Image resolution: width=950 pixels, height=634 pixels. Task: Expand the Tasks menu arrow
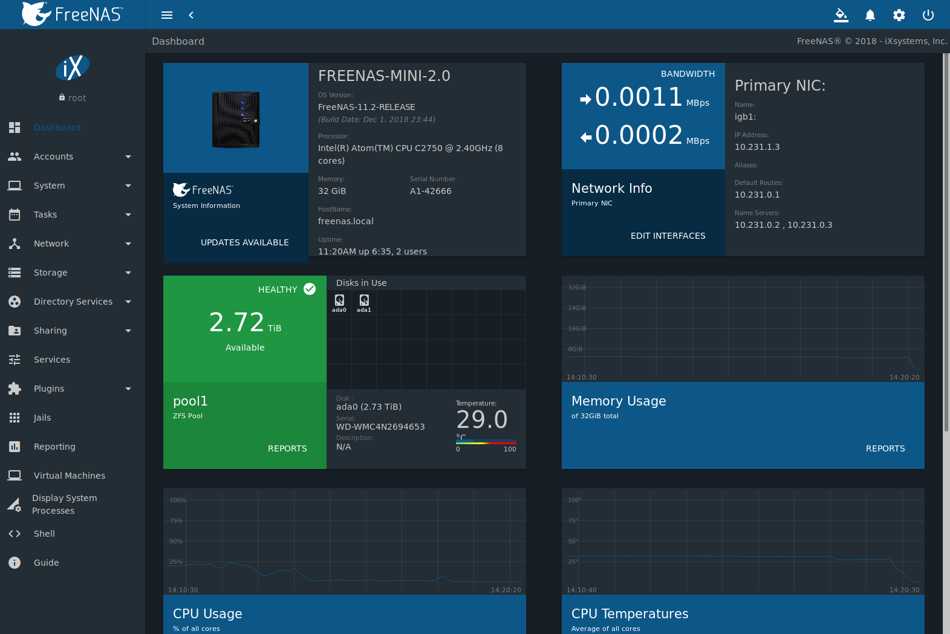coord(128,215)
